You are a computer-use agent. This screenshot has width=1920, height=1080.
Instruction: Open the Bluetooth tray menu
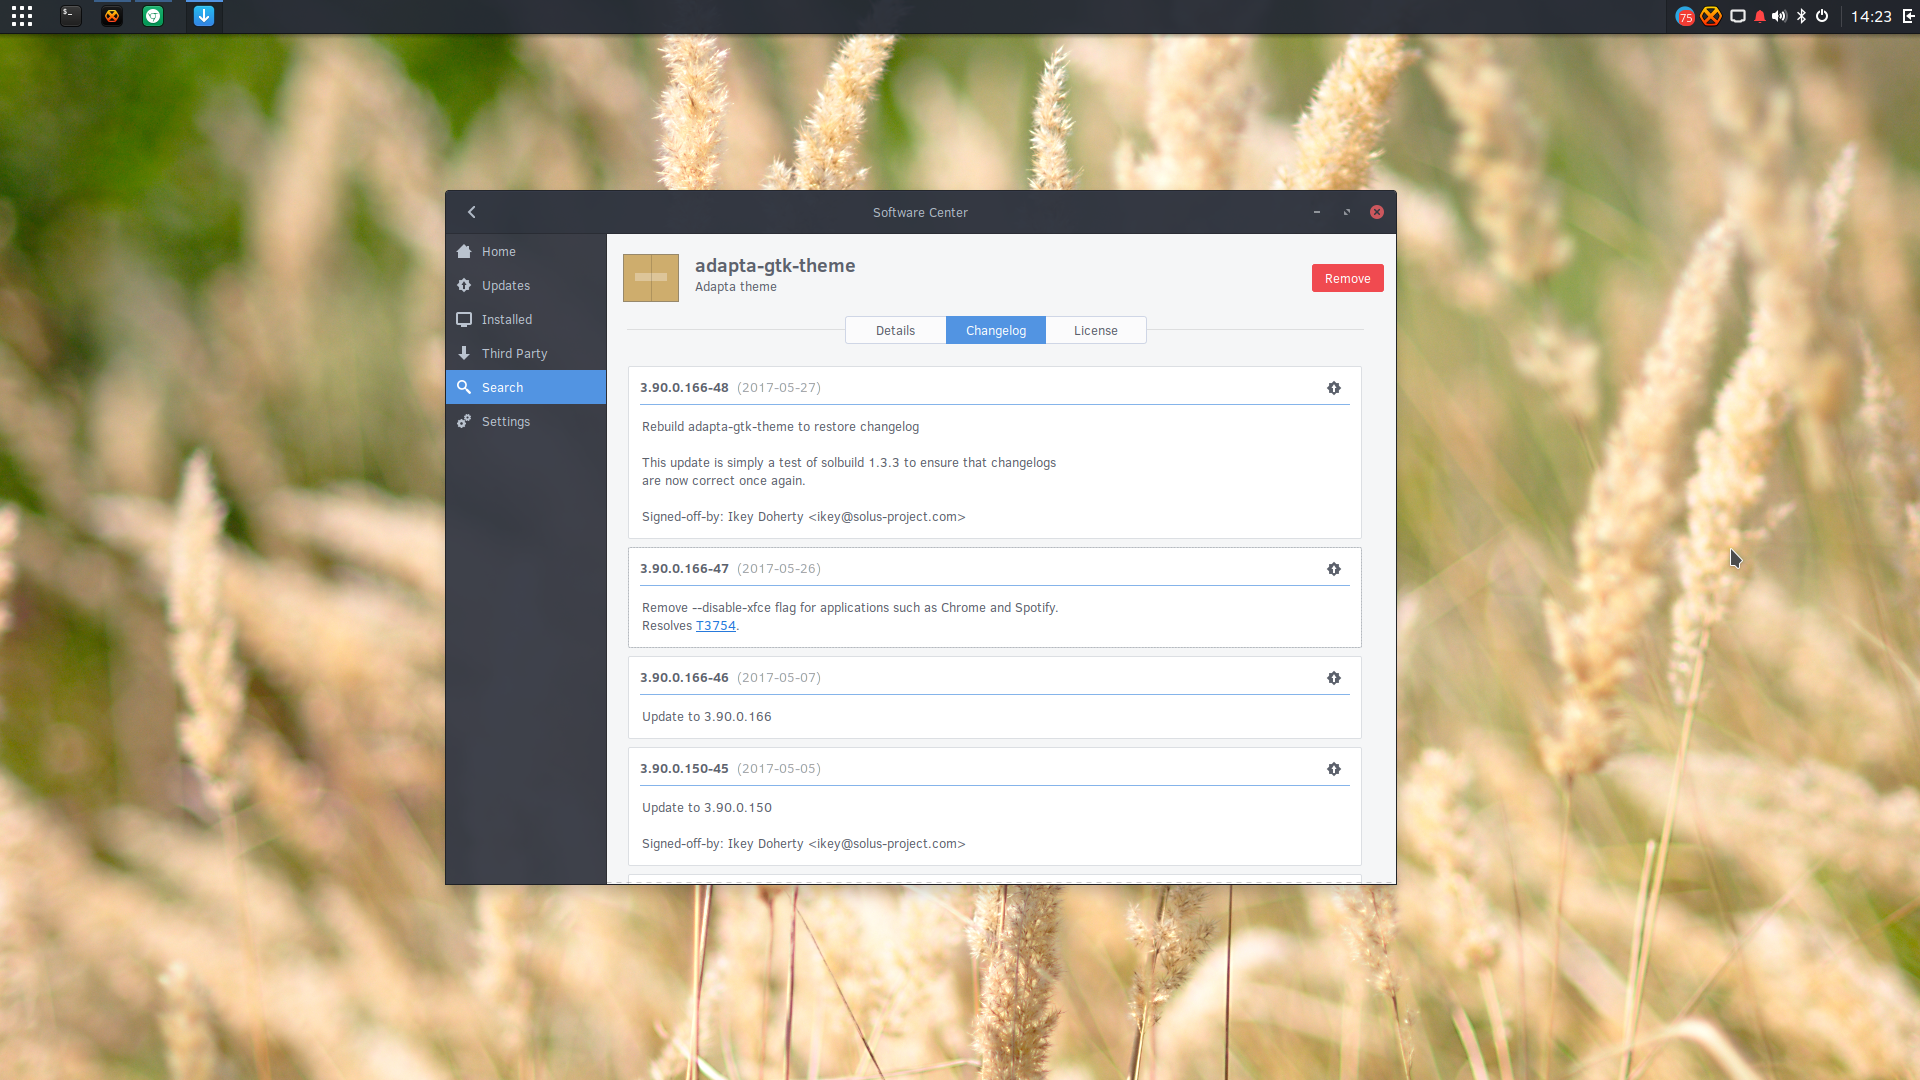pyautogui.click(x=1802, y=16)
